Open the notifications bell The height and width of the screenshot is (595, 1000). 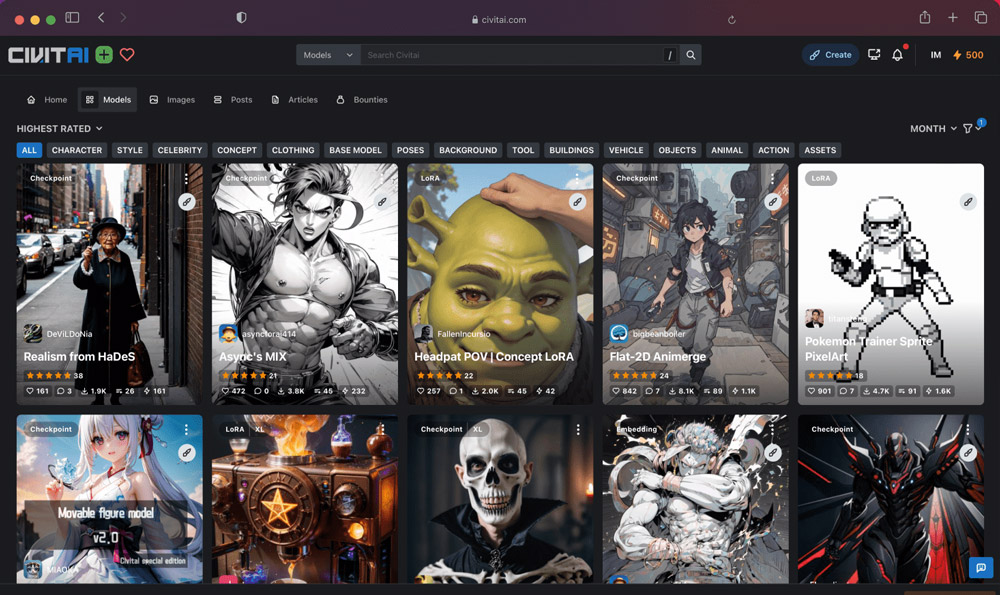(x=897, y=55)
